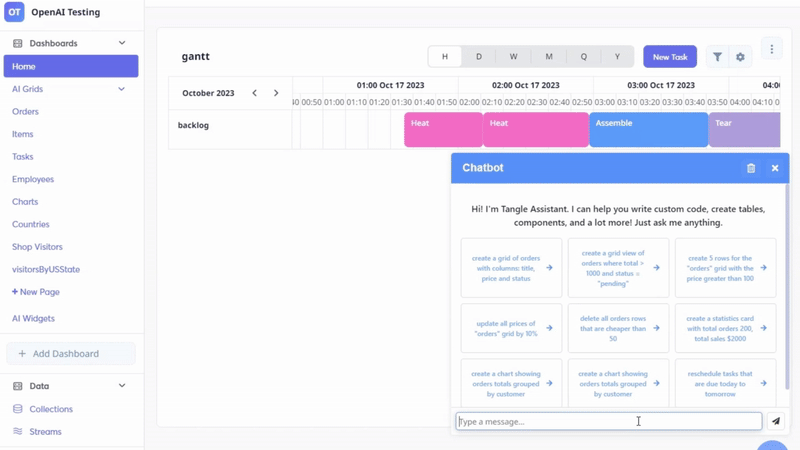Click Add Dashboard button
800x450 pixels.
pos(71,354)
